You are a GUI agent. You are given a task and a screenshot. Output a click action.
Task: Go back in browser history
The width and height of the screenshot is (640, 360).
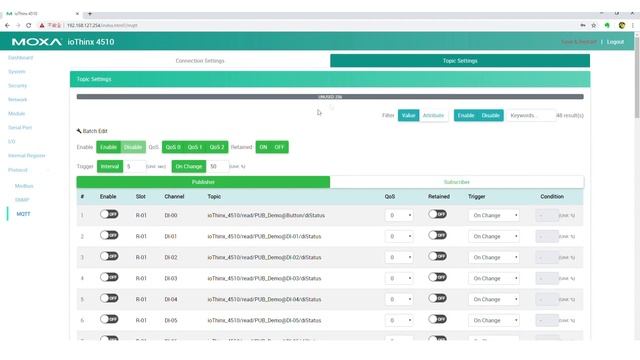click(7, 25)
